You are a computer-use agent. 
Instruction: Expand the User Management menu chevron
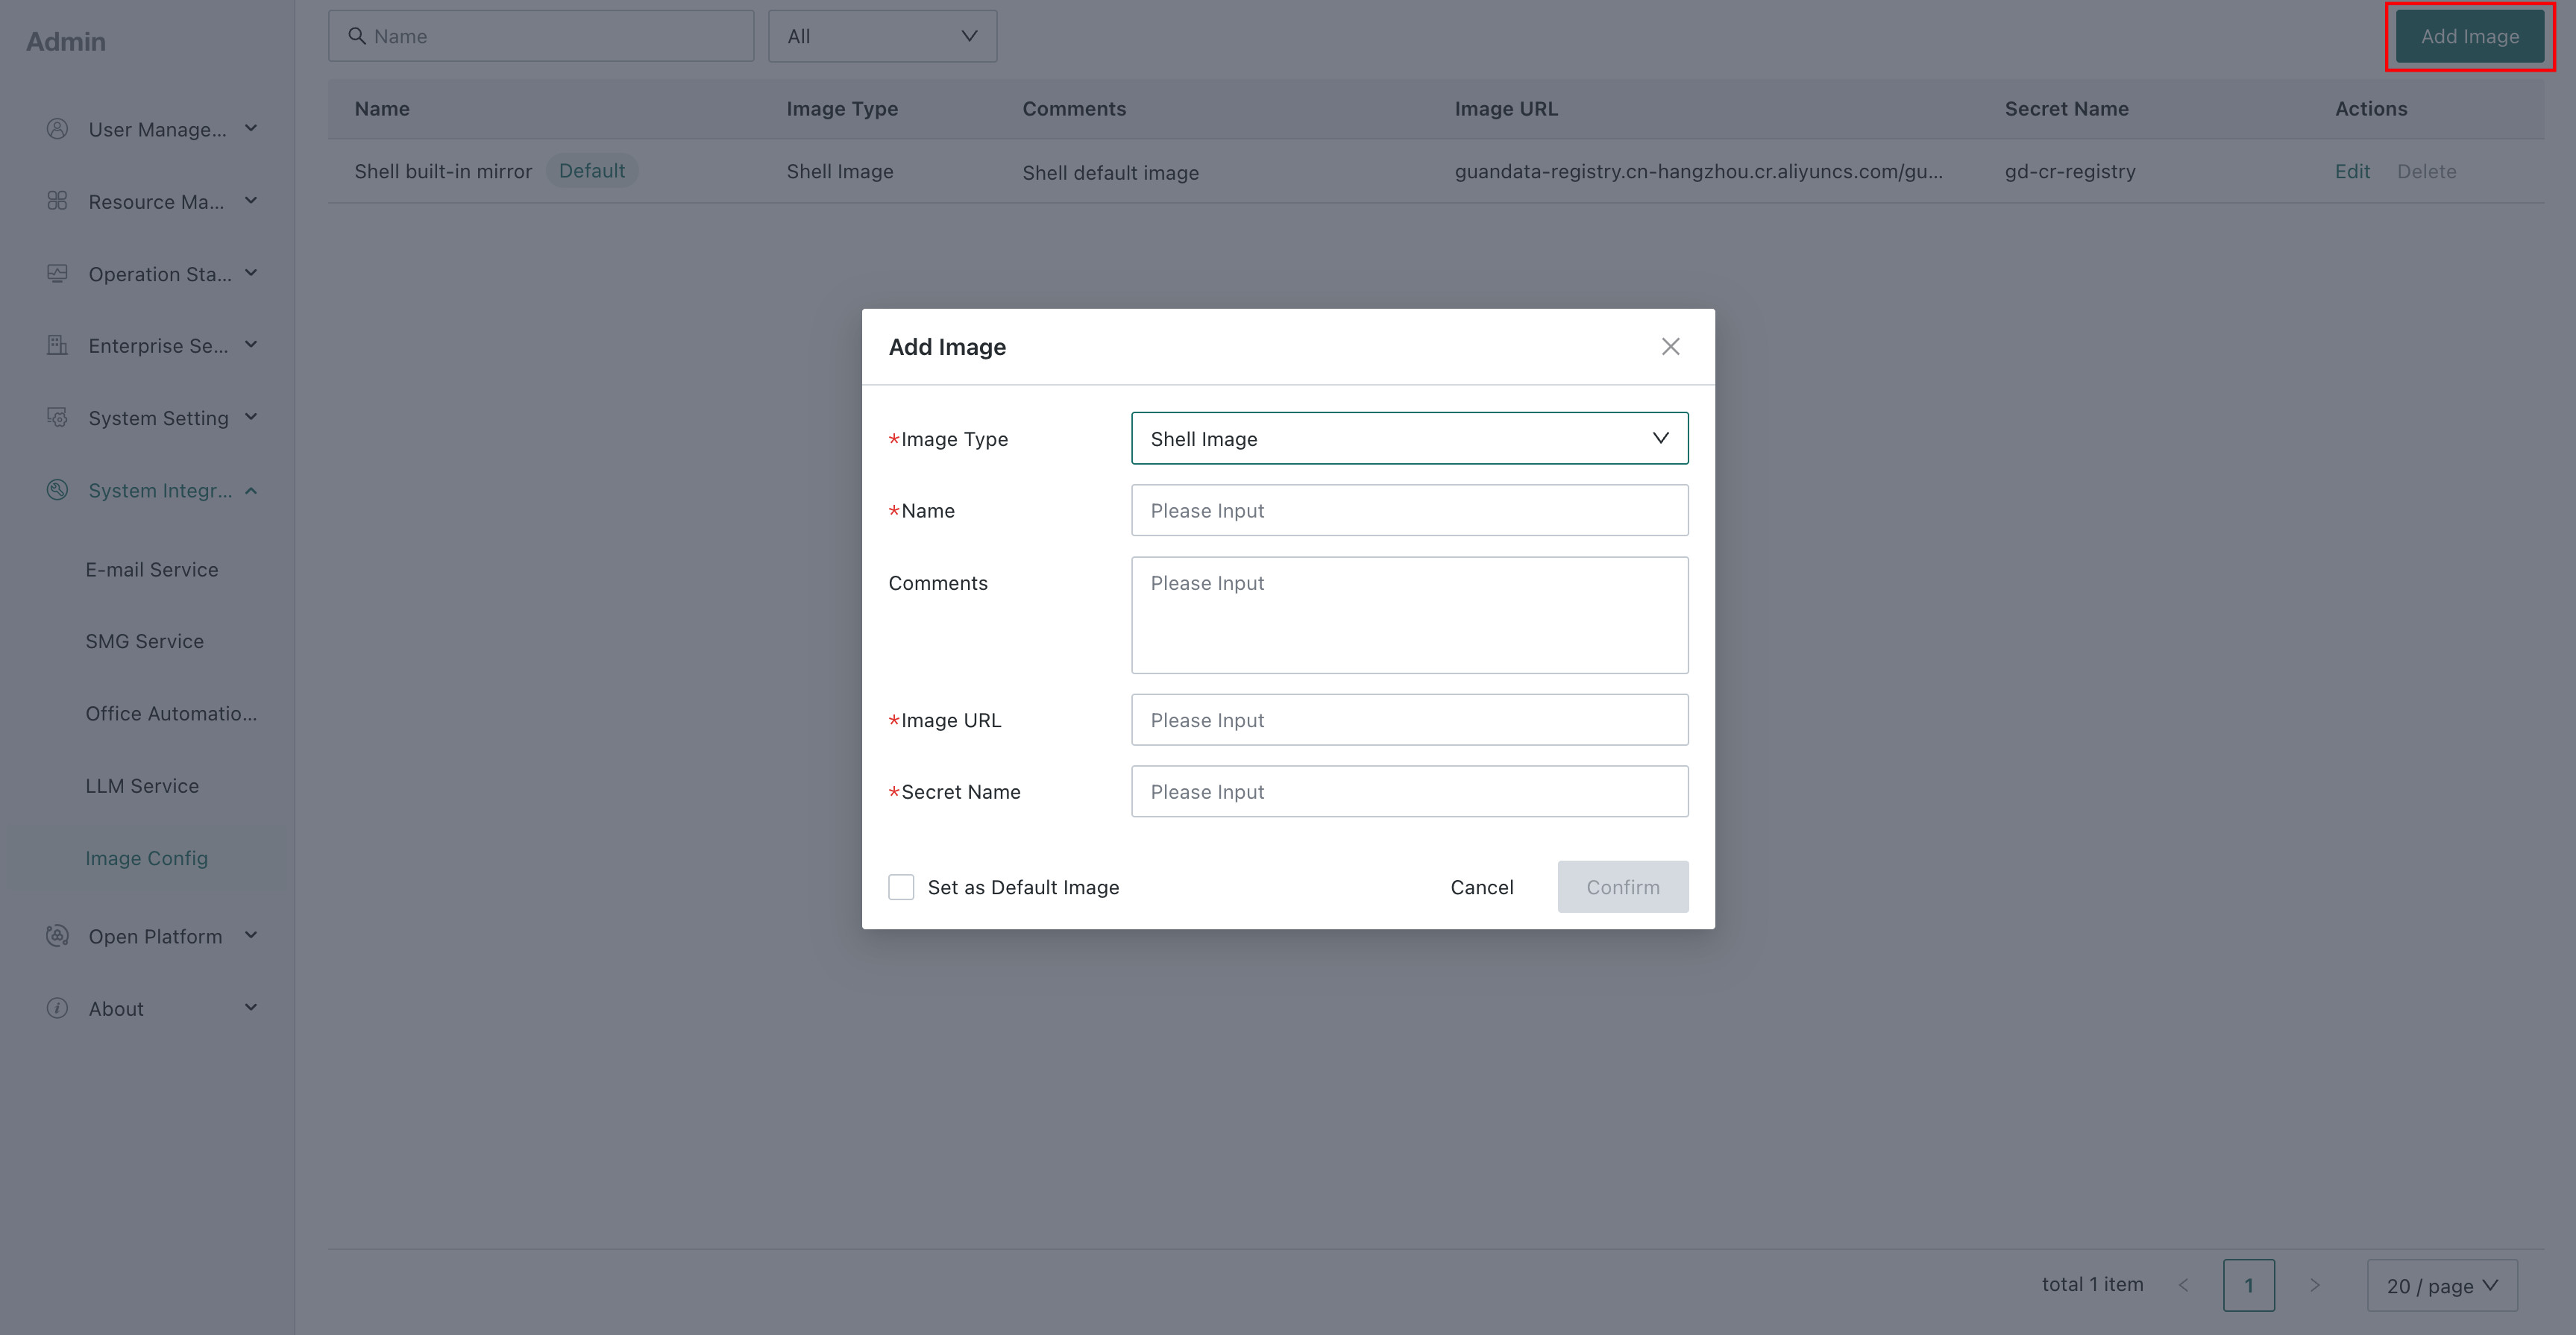coord(251,128)
